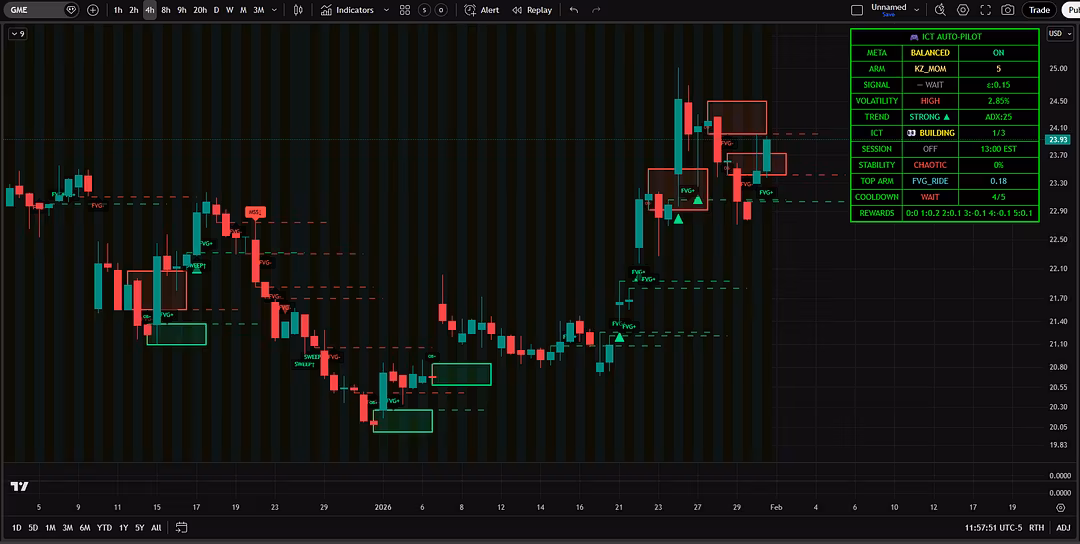Image resolution: width=1080 pixels, height=544 pixels.
Task: Create an Alert
Action: 482,10
